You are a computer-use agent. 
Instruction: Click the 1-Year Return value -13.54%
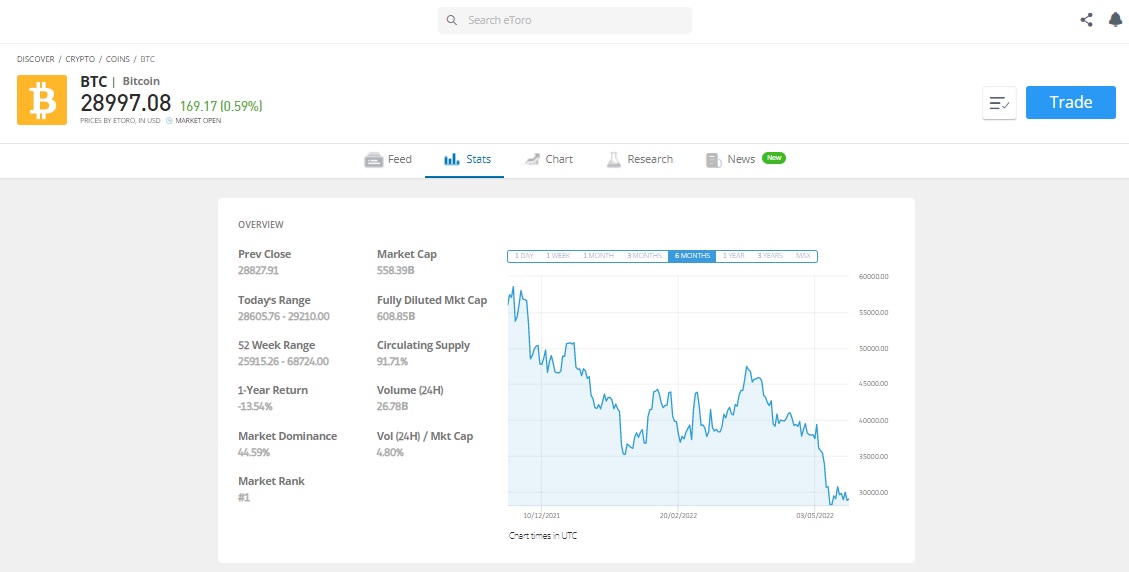click(255, 406)
